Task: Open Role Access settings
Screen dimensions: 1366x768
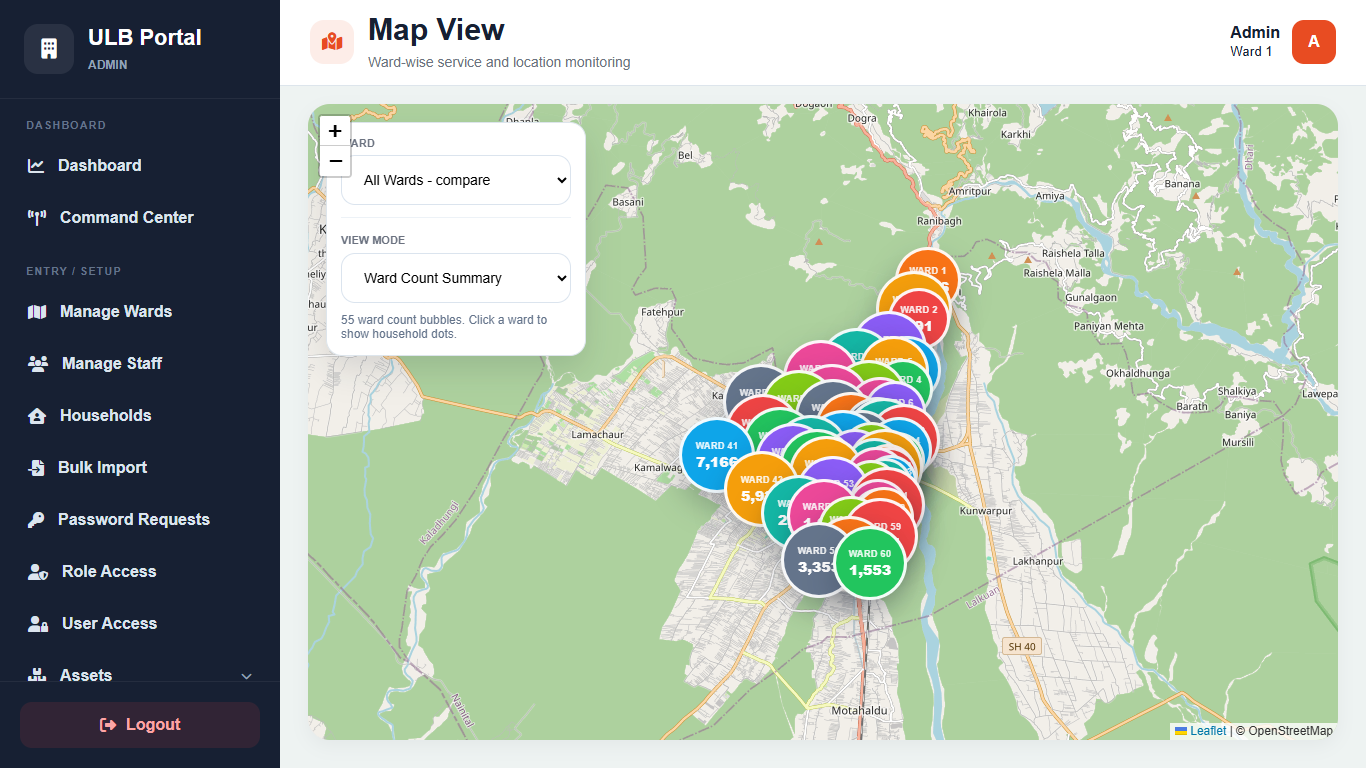Action: click(140, 572)
